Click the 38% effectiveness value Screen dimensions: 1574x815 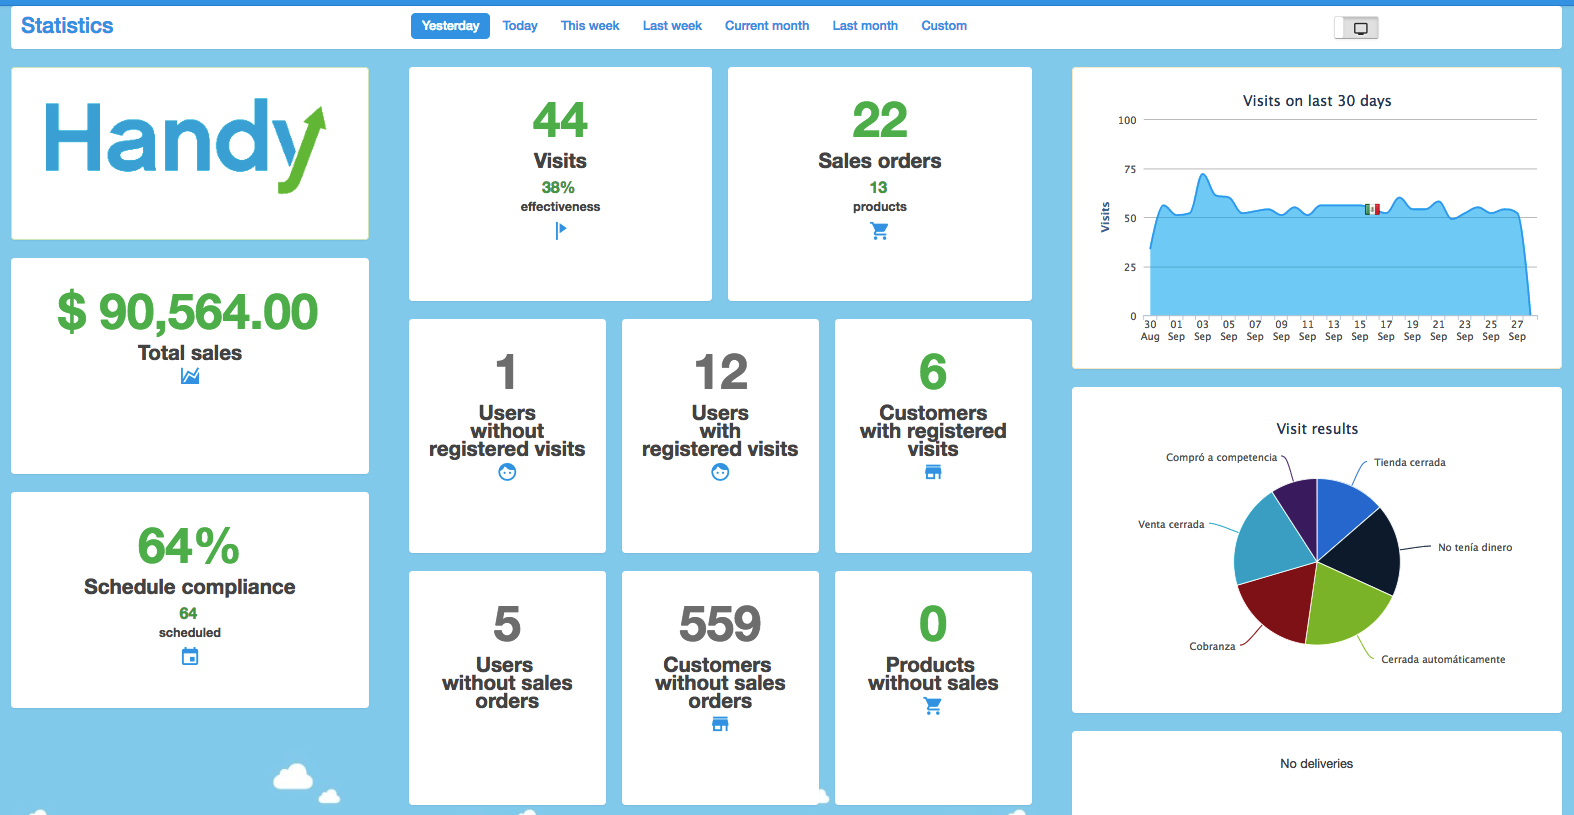558,187
